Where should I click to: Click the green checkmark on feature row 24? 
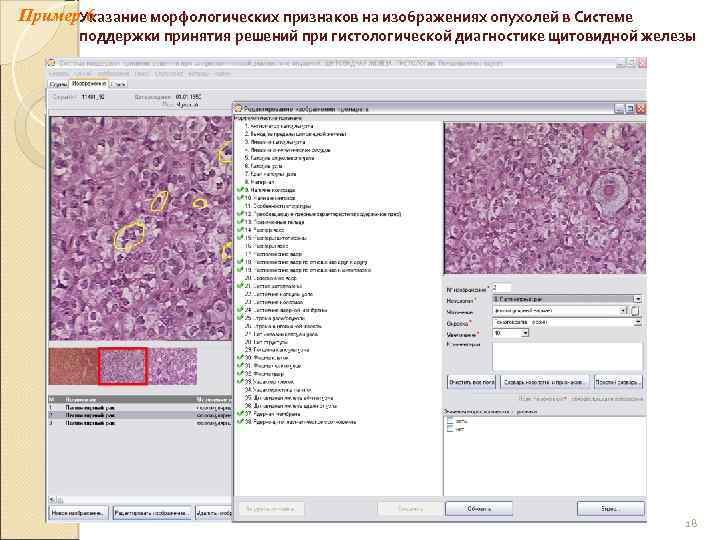[240, 310]
